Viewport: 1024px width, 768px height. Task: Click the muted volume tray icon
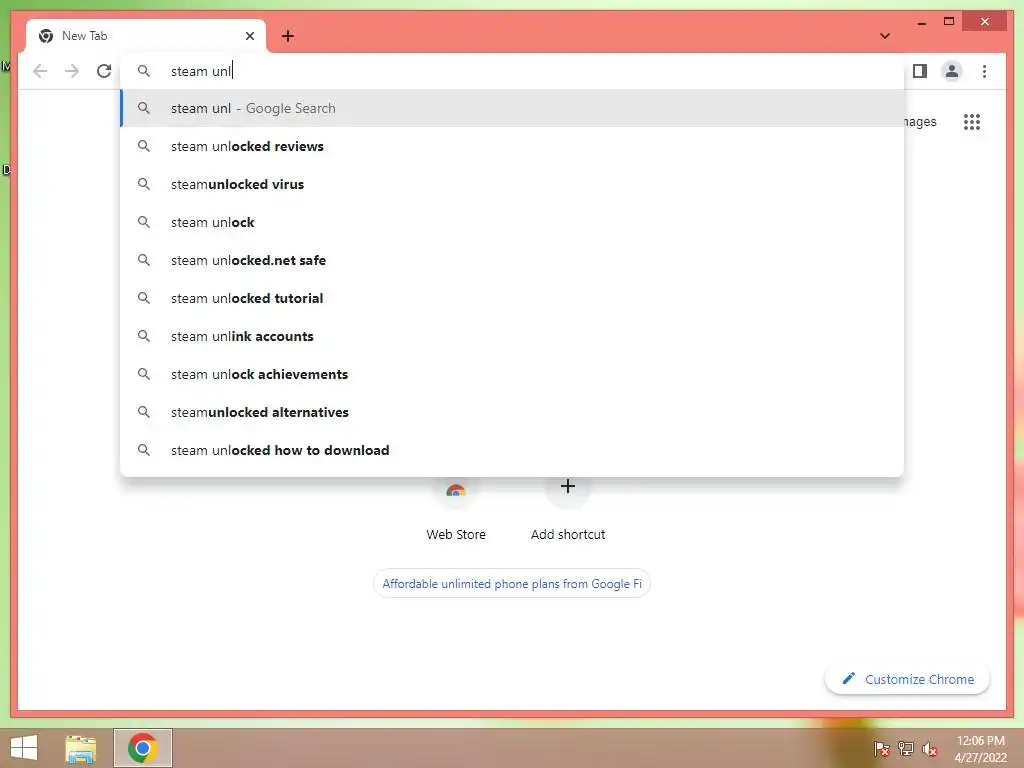(x=930, y=748)
